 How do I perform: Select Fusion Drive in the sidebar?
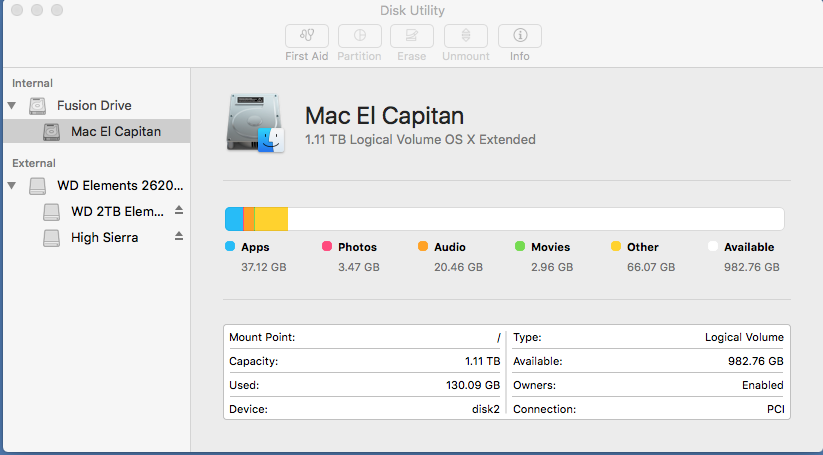(x=94, y=105)
